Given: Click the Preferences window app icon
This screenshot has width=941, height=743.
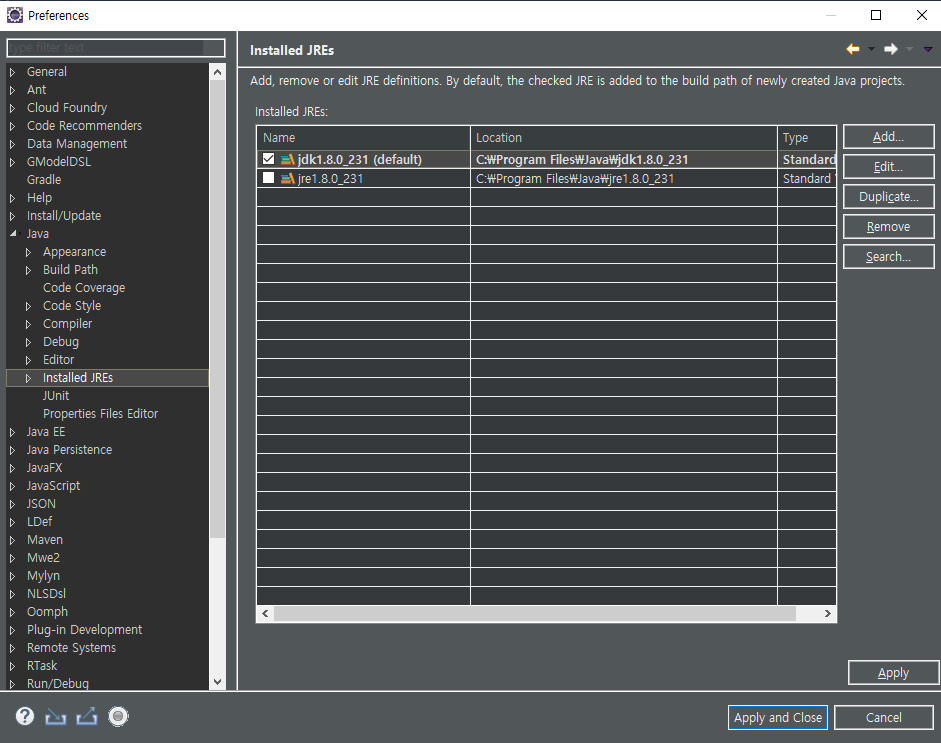Looking at the screenshot, I should [x=14, y=15].
